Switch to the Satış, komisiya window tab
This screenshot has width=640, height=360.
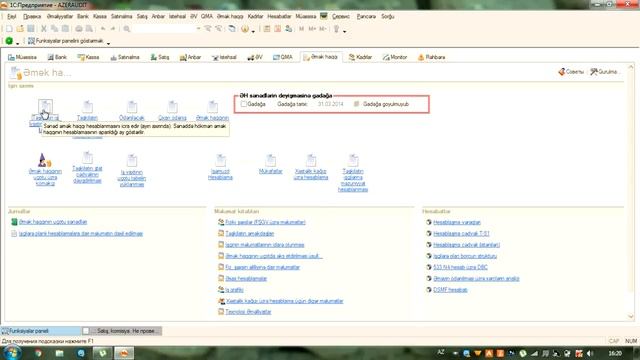(x=122, y=331)
